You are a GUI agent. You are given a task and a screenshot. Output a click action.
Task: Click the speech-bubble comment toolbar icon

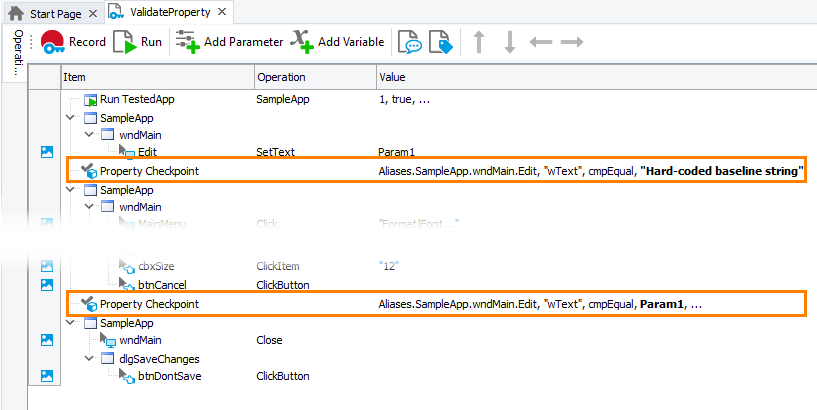409,42
